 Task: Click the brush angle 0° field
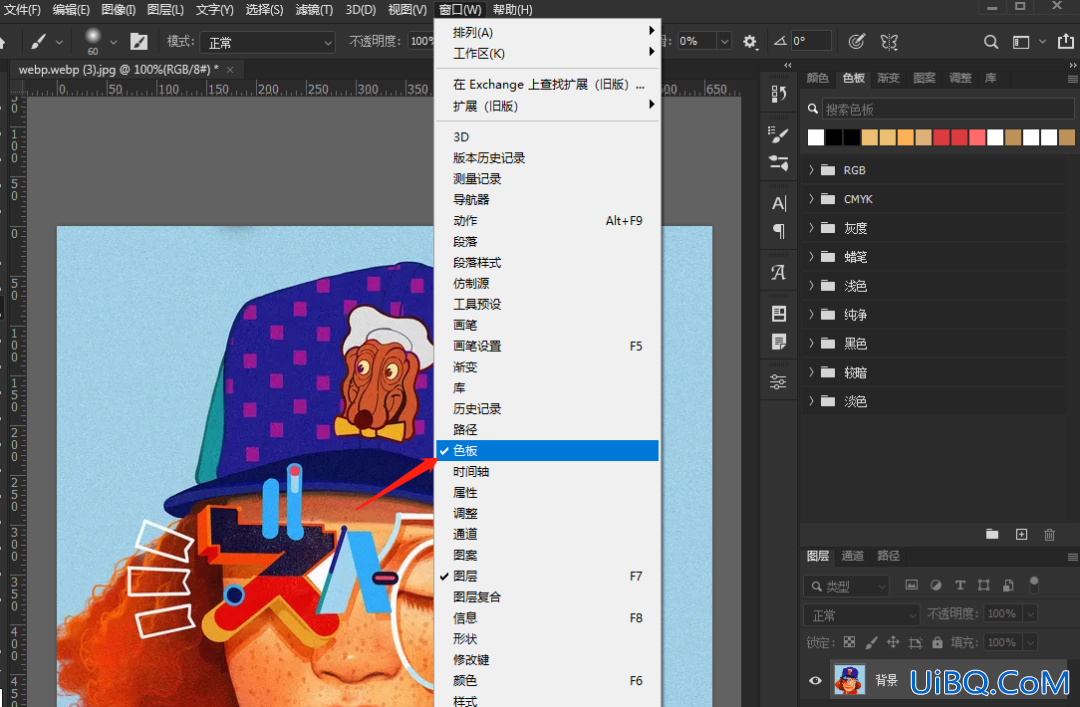click(x=810, y=41)
